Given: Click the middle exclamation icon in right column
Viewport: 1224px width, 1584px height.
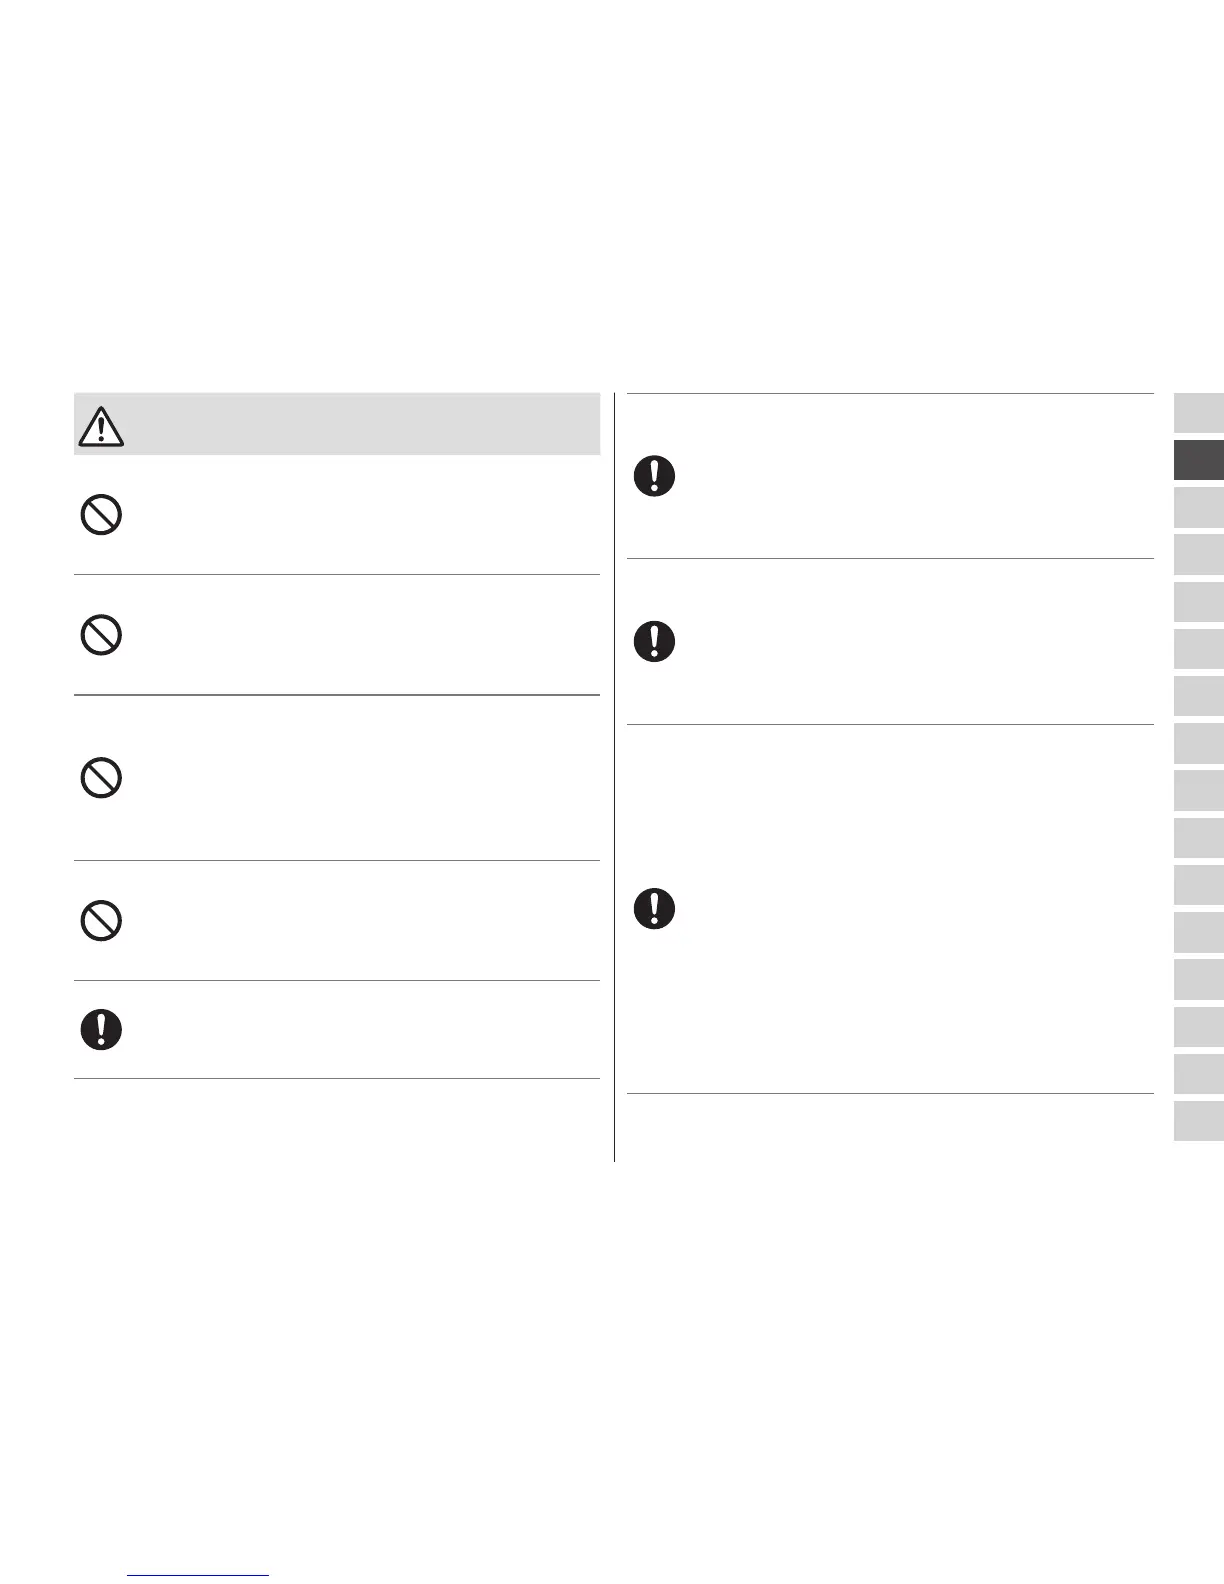Looking at the screenshot, I should (x=654, y=641).
